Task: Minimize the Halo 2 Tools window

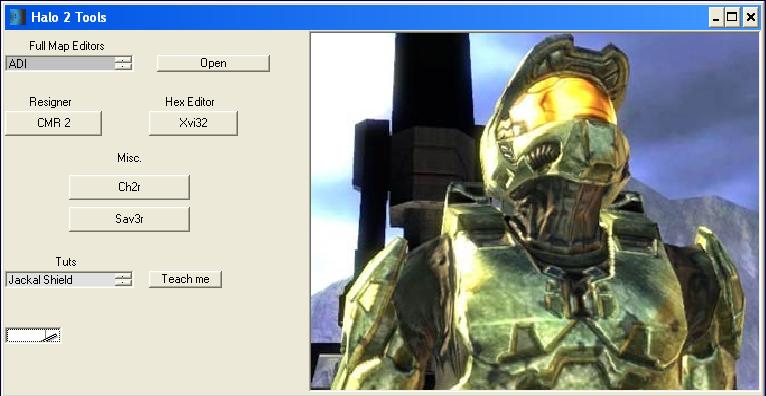Action: pos(716,18)
